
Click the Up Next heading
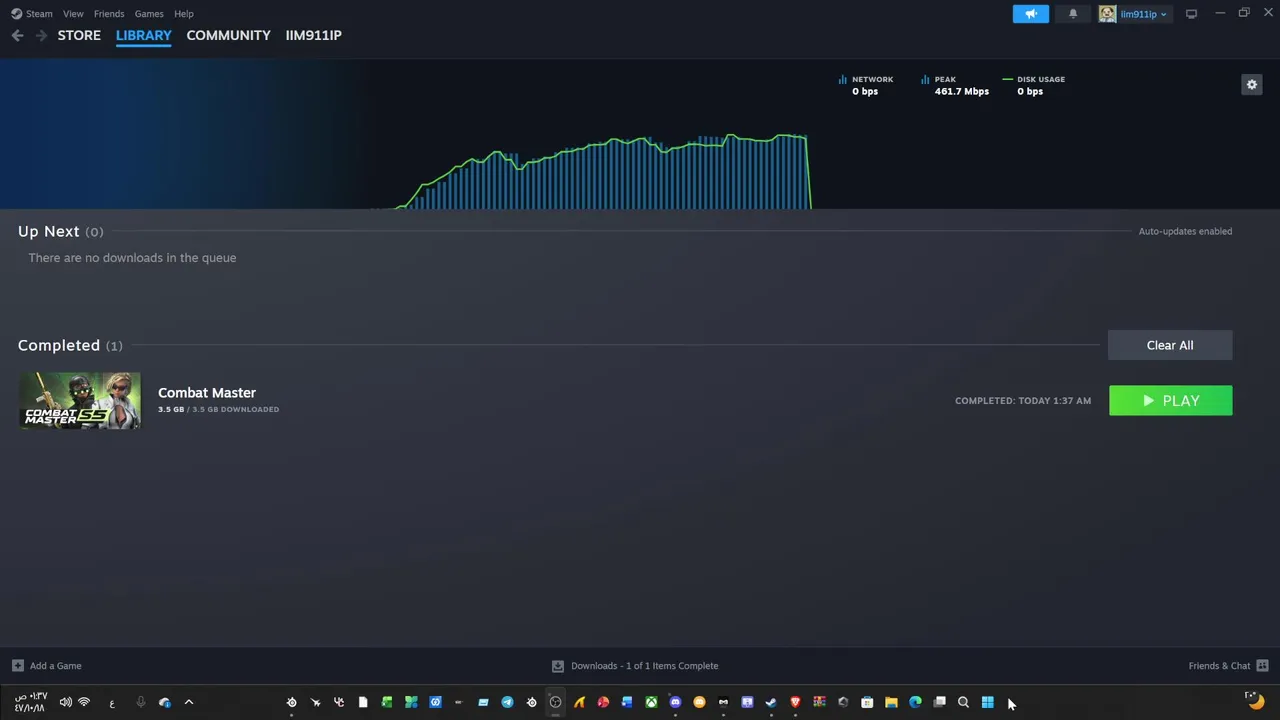tap(48, 231)
